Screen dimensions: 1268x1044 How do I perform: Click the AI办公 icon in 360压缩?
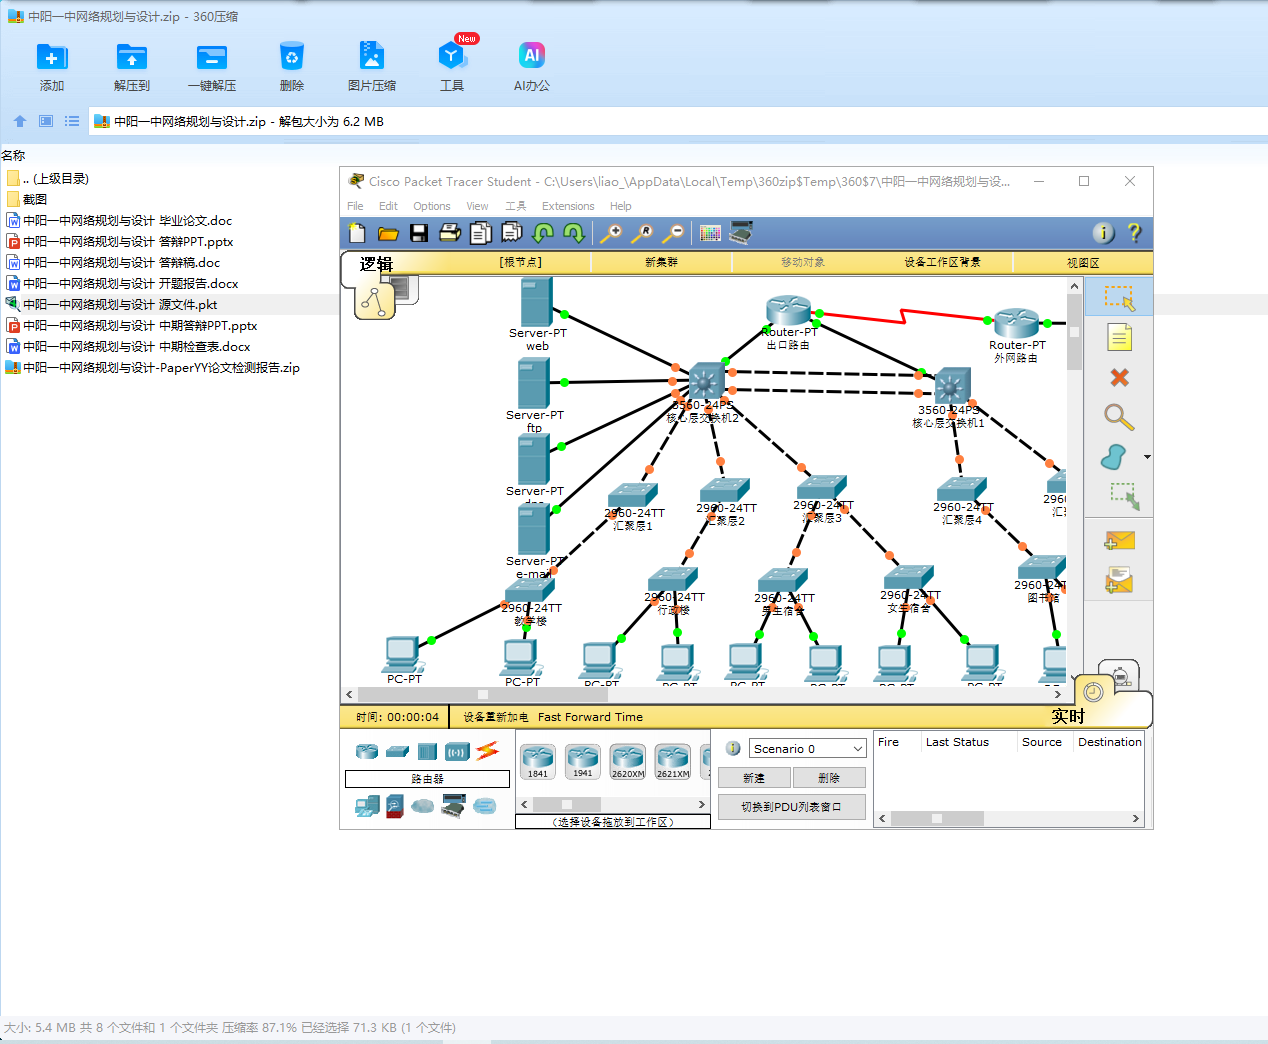pos(532,68)
